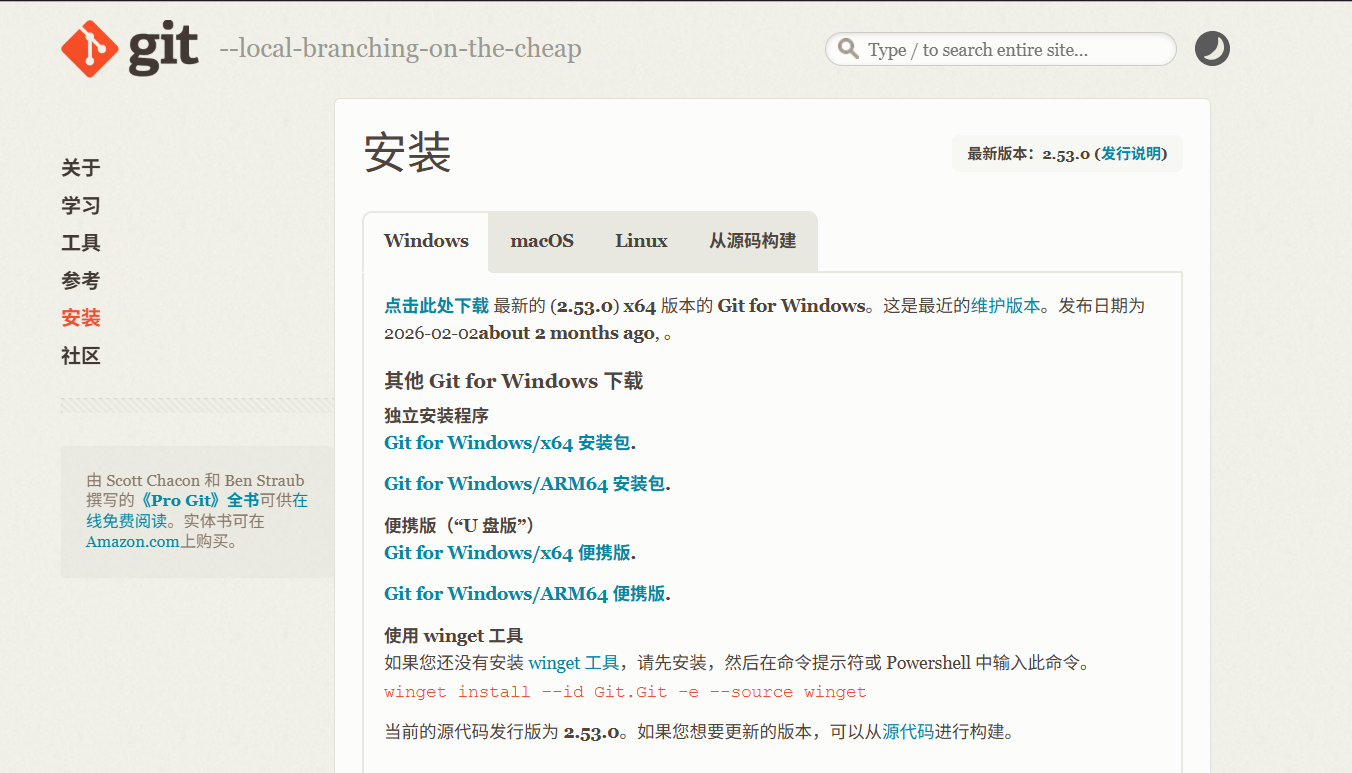Click the 最新版本：2.53.0 label
The image size is (1352, 773).
(1028, 154)
